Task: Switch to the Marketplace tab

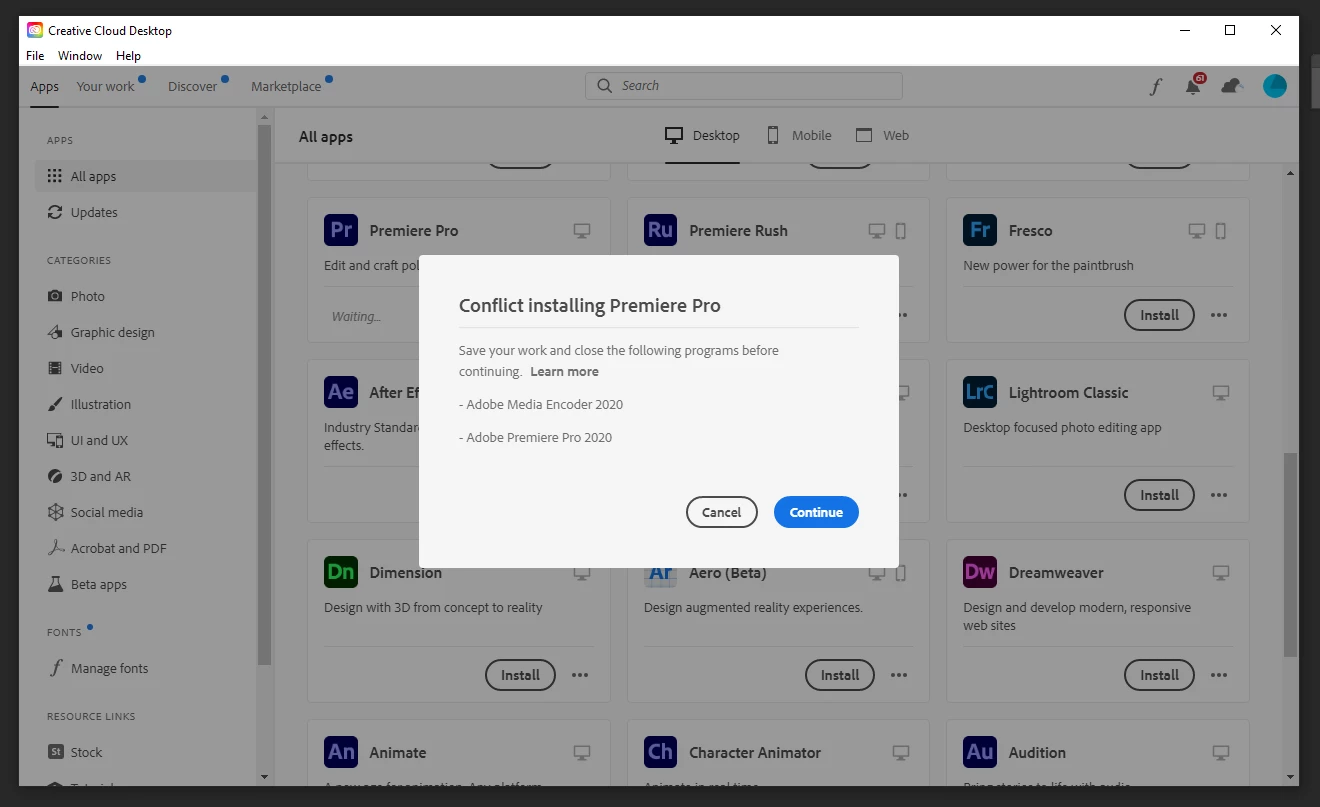Action: coord(286,87)
